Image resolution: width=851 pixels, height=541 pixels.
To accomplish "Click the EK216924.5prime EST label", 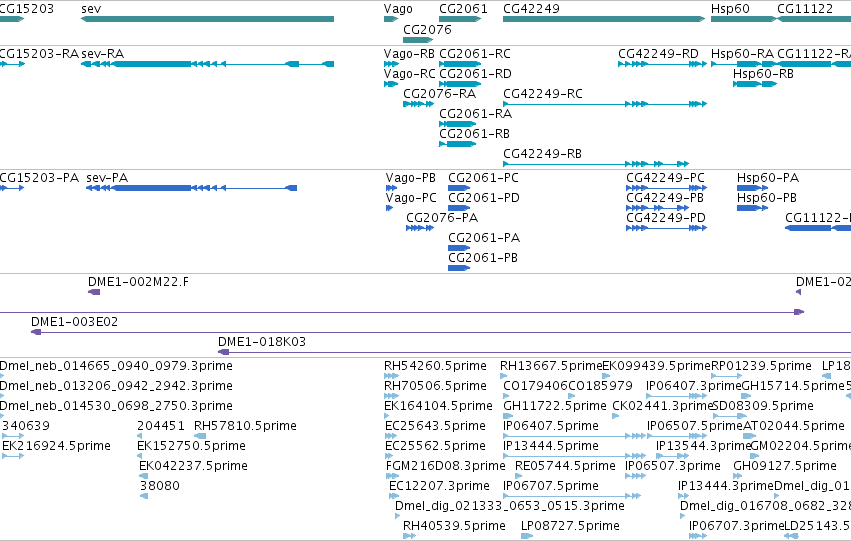I will (56, 447).
